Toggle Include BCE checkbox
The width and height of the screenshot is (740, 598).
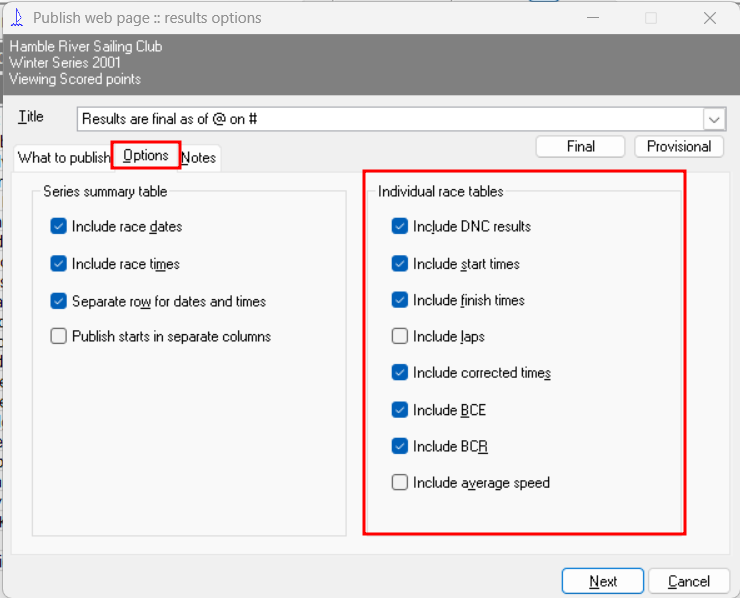400,410
